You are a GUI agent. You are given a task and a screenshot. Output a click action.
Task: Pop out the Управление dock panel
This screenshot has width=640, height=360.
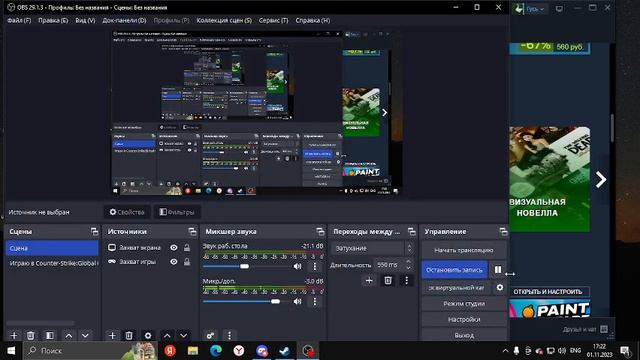503,232
